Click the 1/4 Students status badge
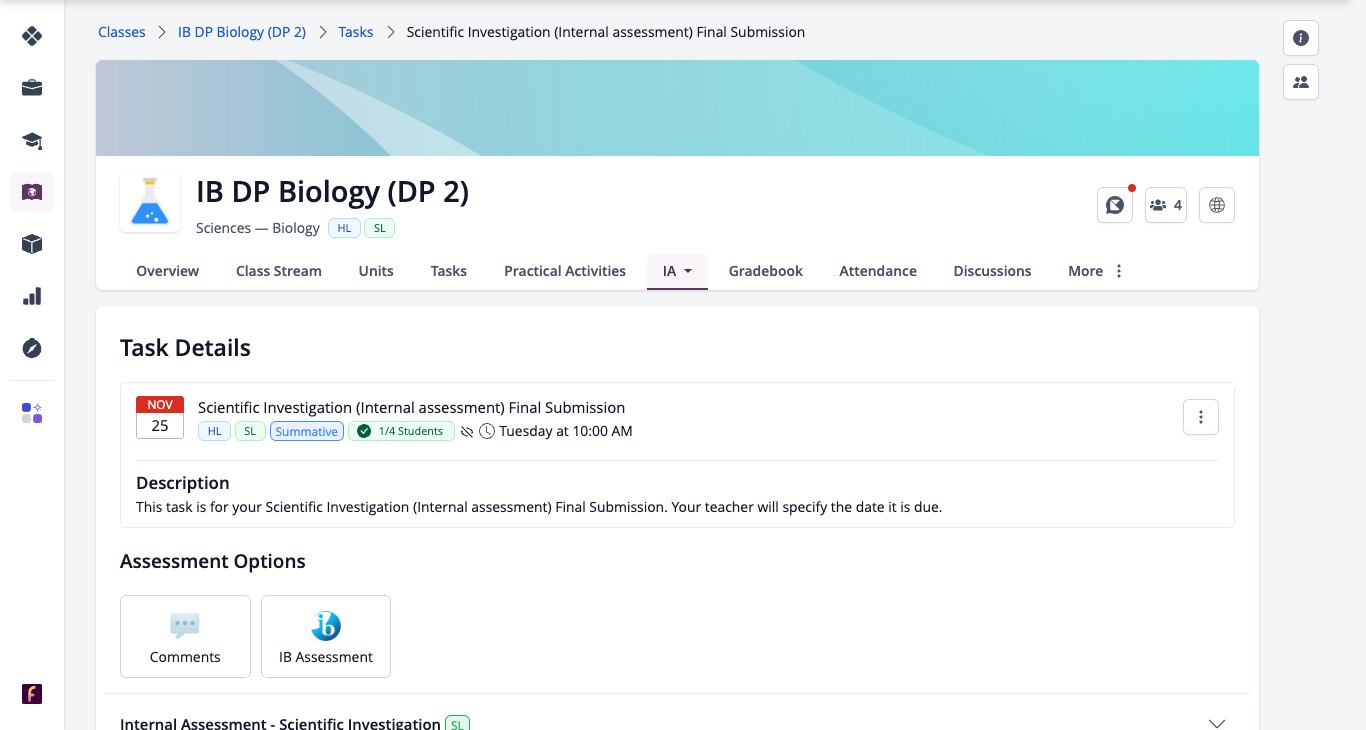Image resolution: width=1366 pixels, height=730 pixels. (x=400, y=431)
